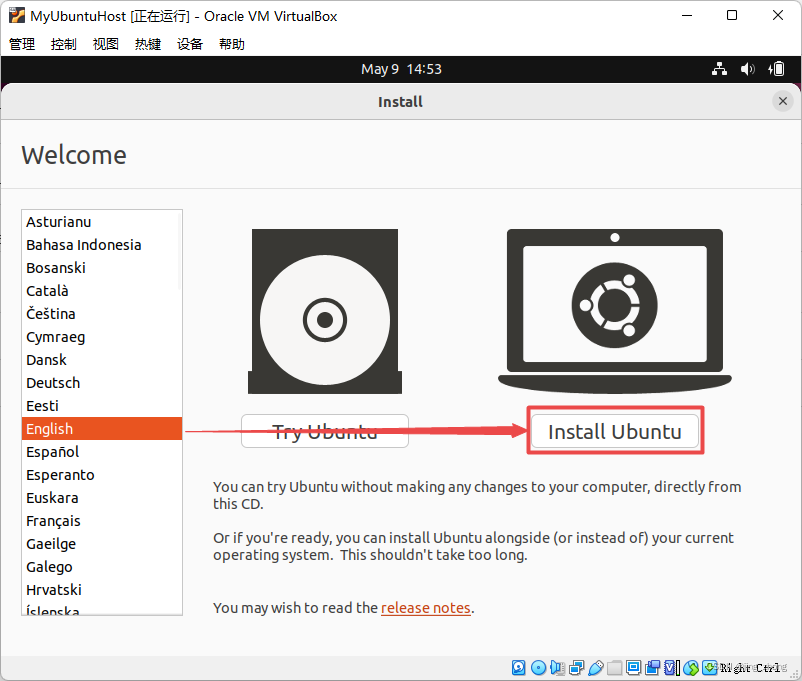This screenshot has width=802, height=681.
Task: Select Eesti language
Action: (102, 406)
